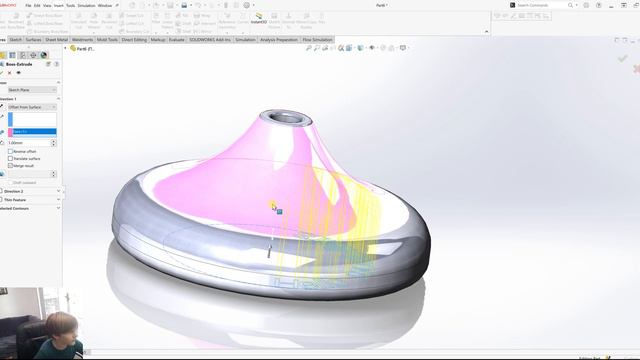Collapse the From section
The image size is (640, 360).
58,82
